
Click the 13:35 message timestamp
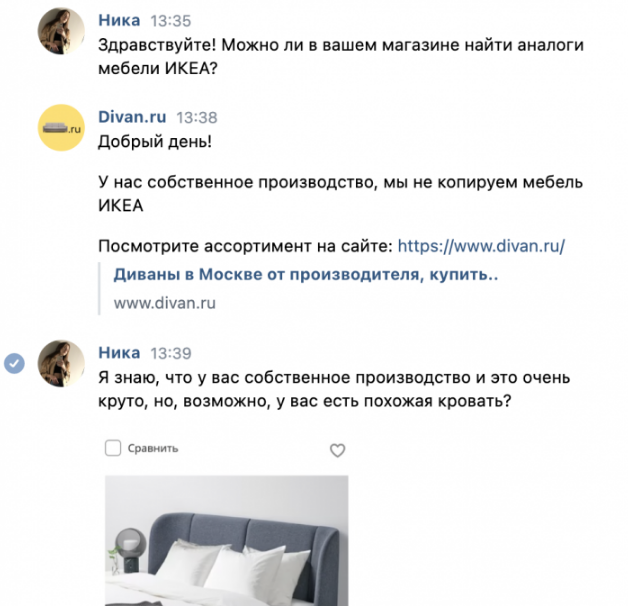click(171, 21)
